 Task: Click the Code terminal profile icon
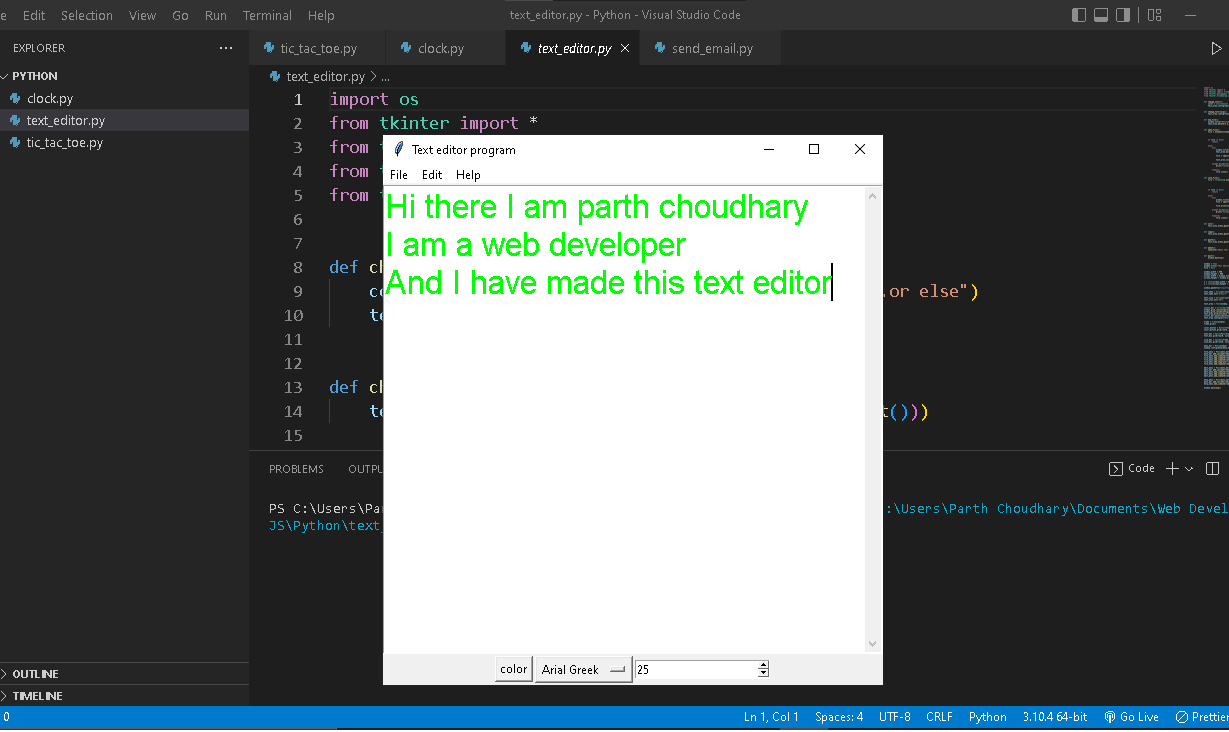tap(1116, 468)
